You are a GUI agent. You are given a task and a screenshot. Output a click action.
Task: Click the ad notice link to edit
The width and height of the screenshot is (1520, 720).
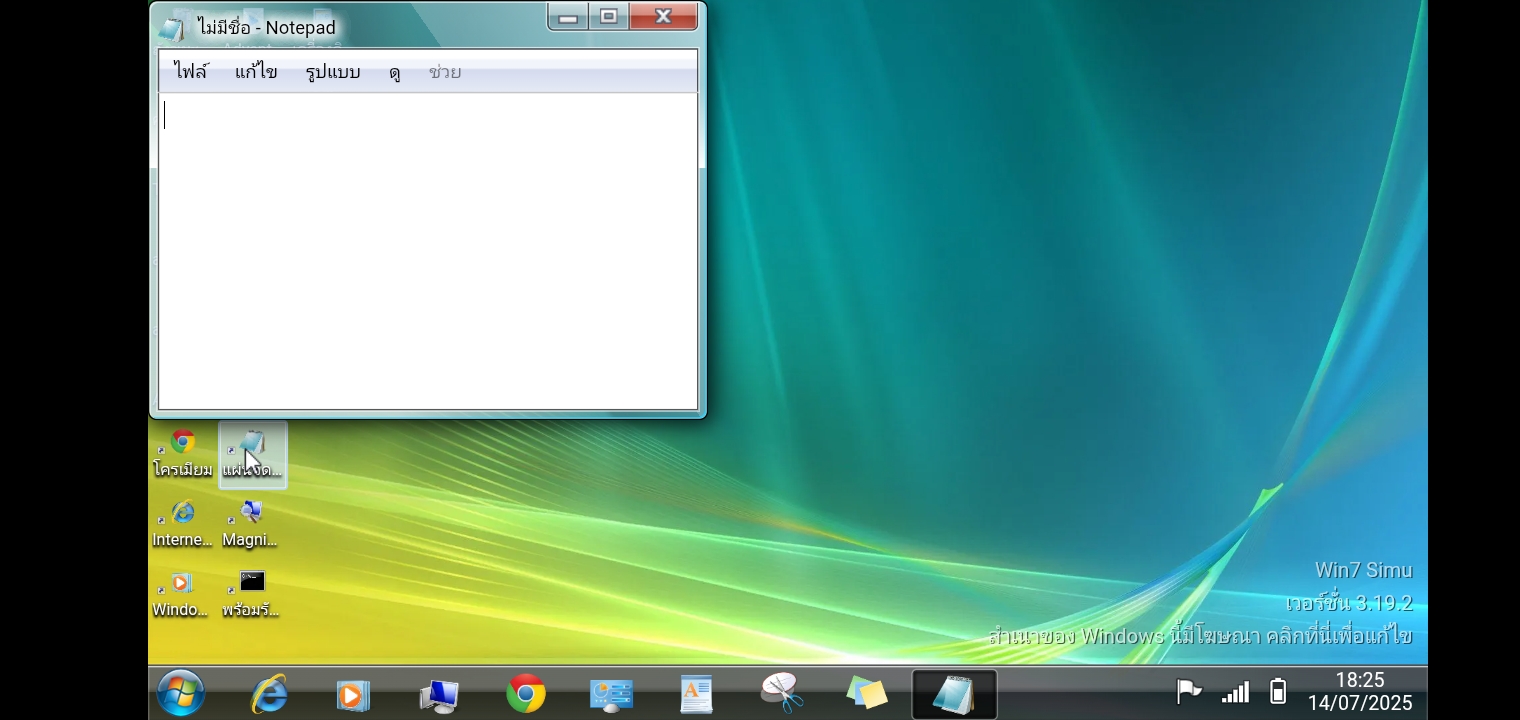tap(1200, 636)
